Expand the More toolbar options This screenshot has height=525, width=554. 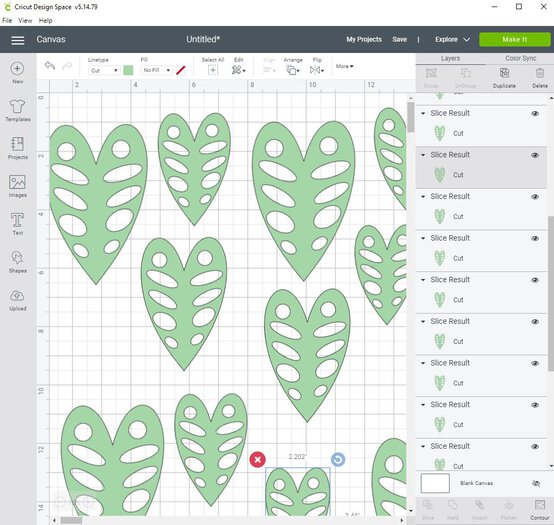(x=344, y=66)
